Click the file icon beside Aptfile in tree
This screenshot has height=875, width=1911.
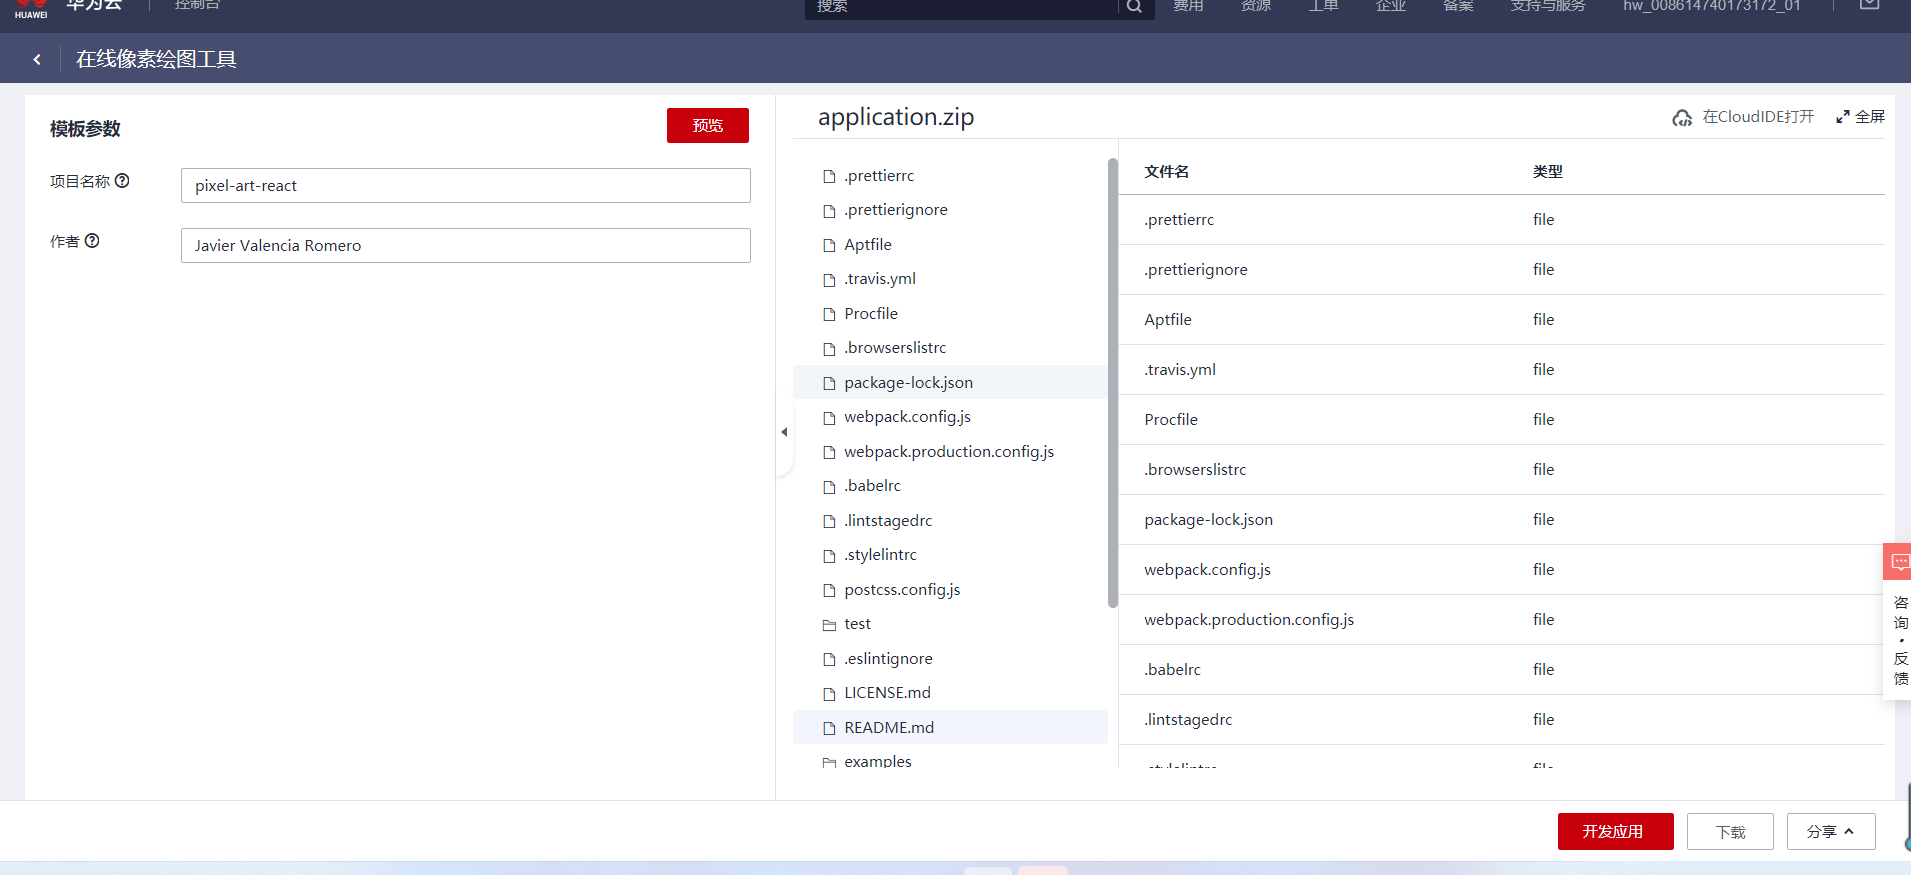[829, 246]
